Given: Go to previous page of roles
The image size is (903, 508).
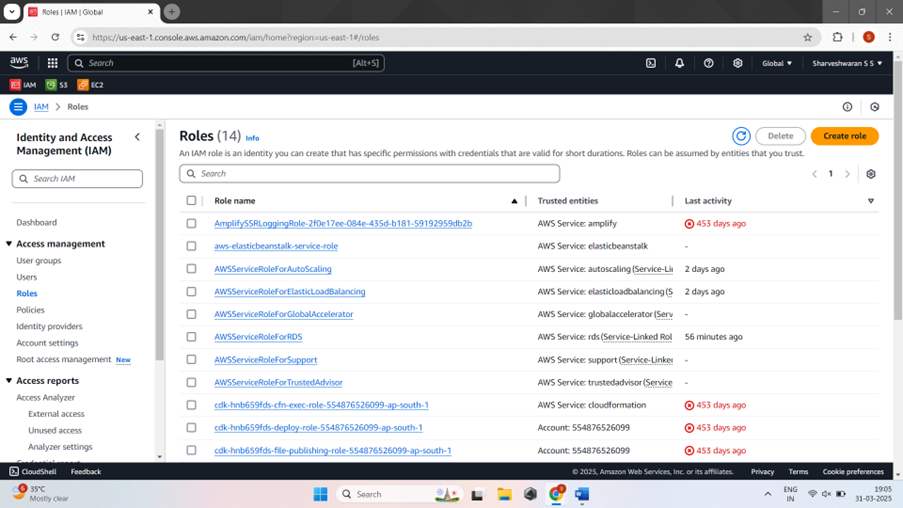Looking at the screenshot, I should (x=814, y=174).
